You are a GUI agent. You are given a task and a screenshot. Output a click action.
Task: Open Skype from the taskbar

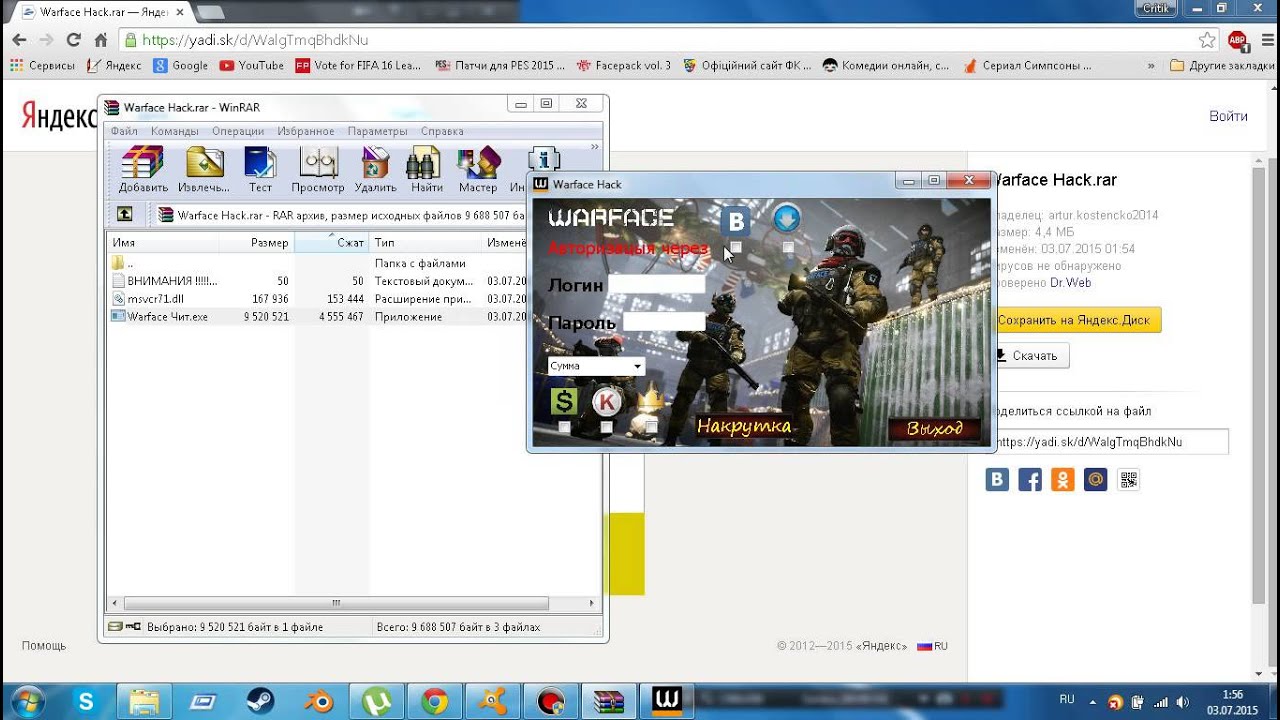86,701
